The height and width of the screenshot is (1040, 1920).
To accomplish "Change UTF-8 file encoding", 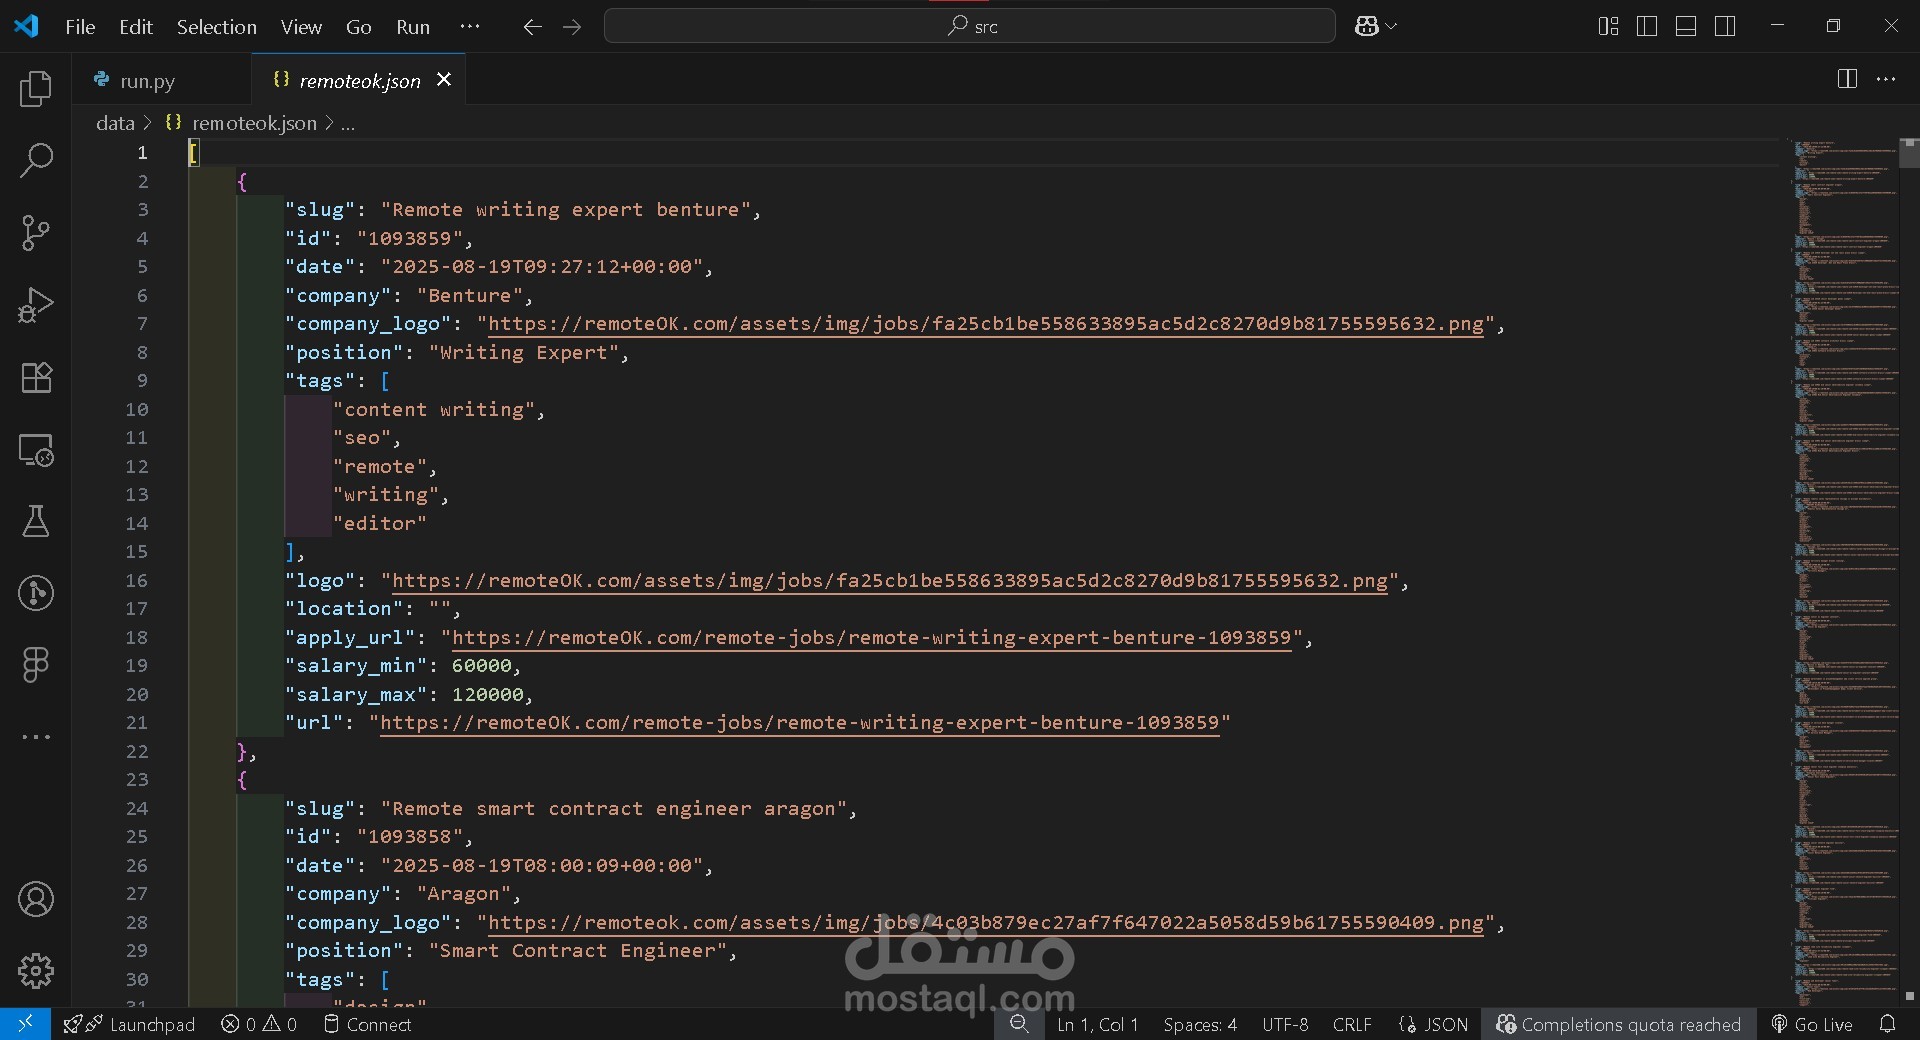I will pos(1285,1024).
